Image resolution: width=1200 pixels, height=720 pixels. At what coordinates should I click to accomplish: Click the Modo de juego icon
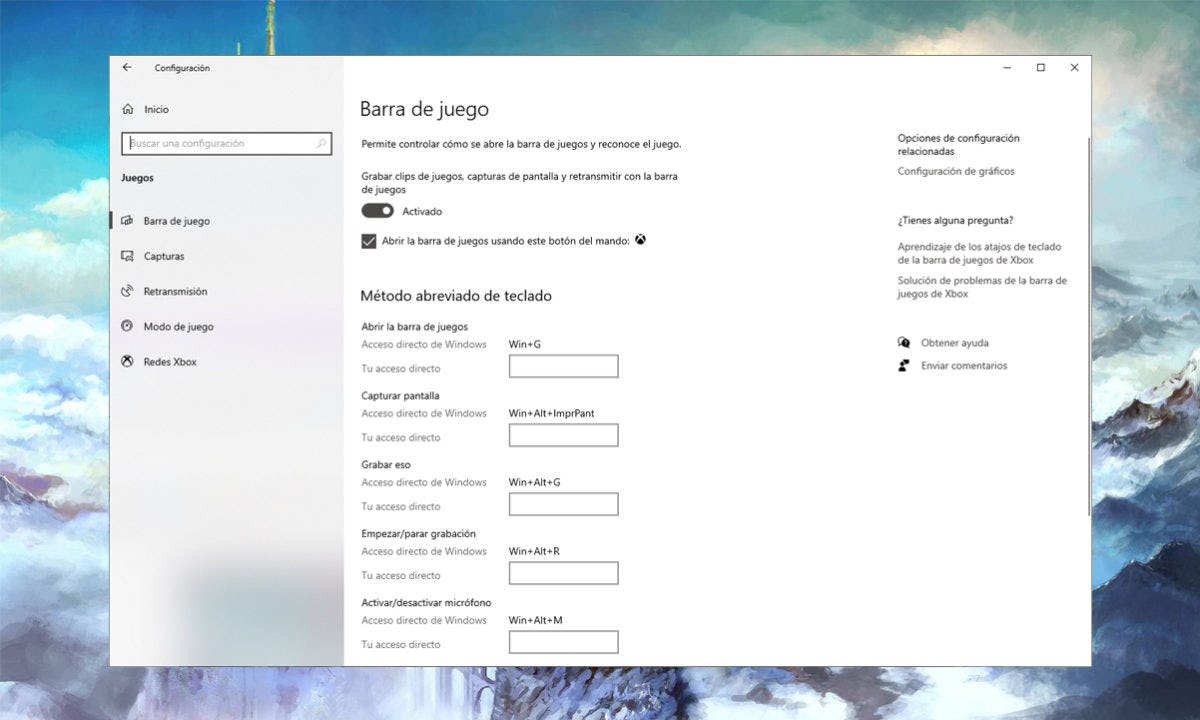click(127, 326)
